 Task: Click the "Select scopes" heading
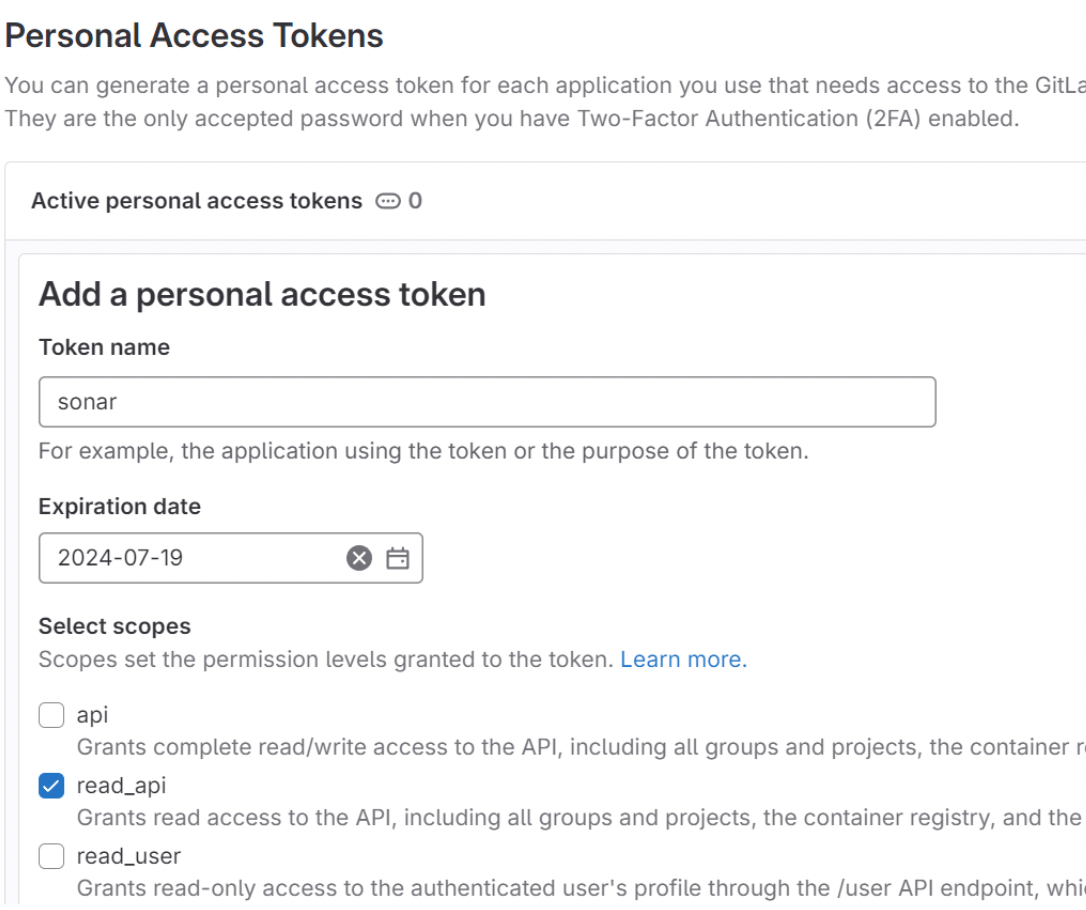[x=114, y=626]
